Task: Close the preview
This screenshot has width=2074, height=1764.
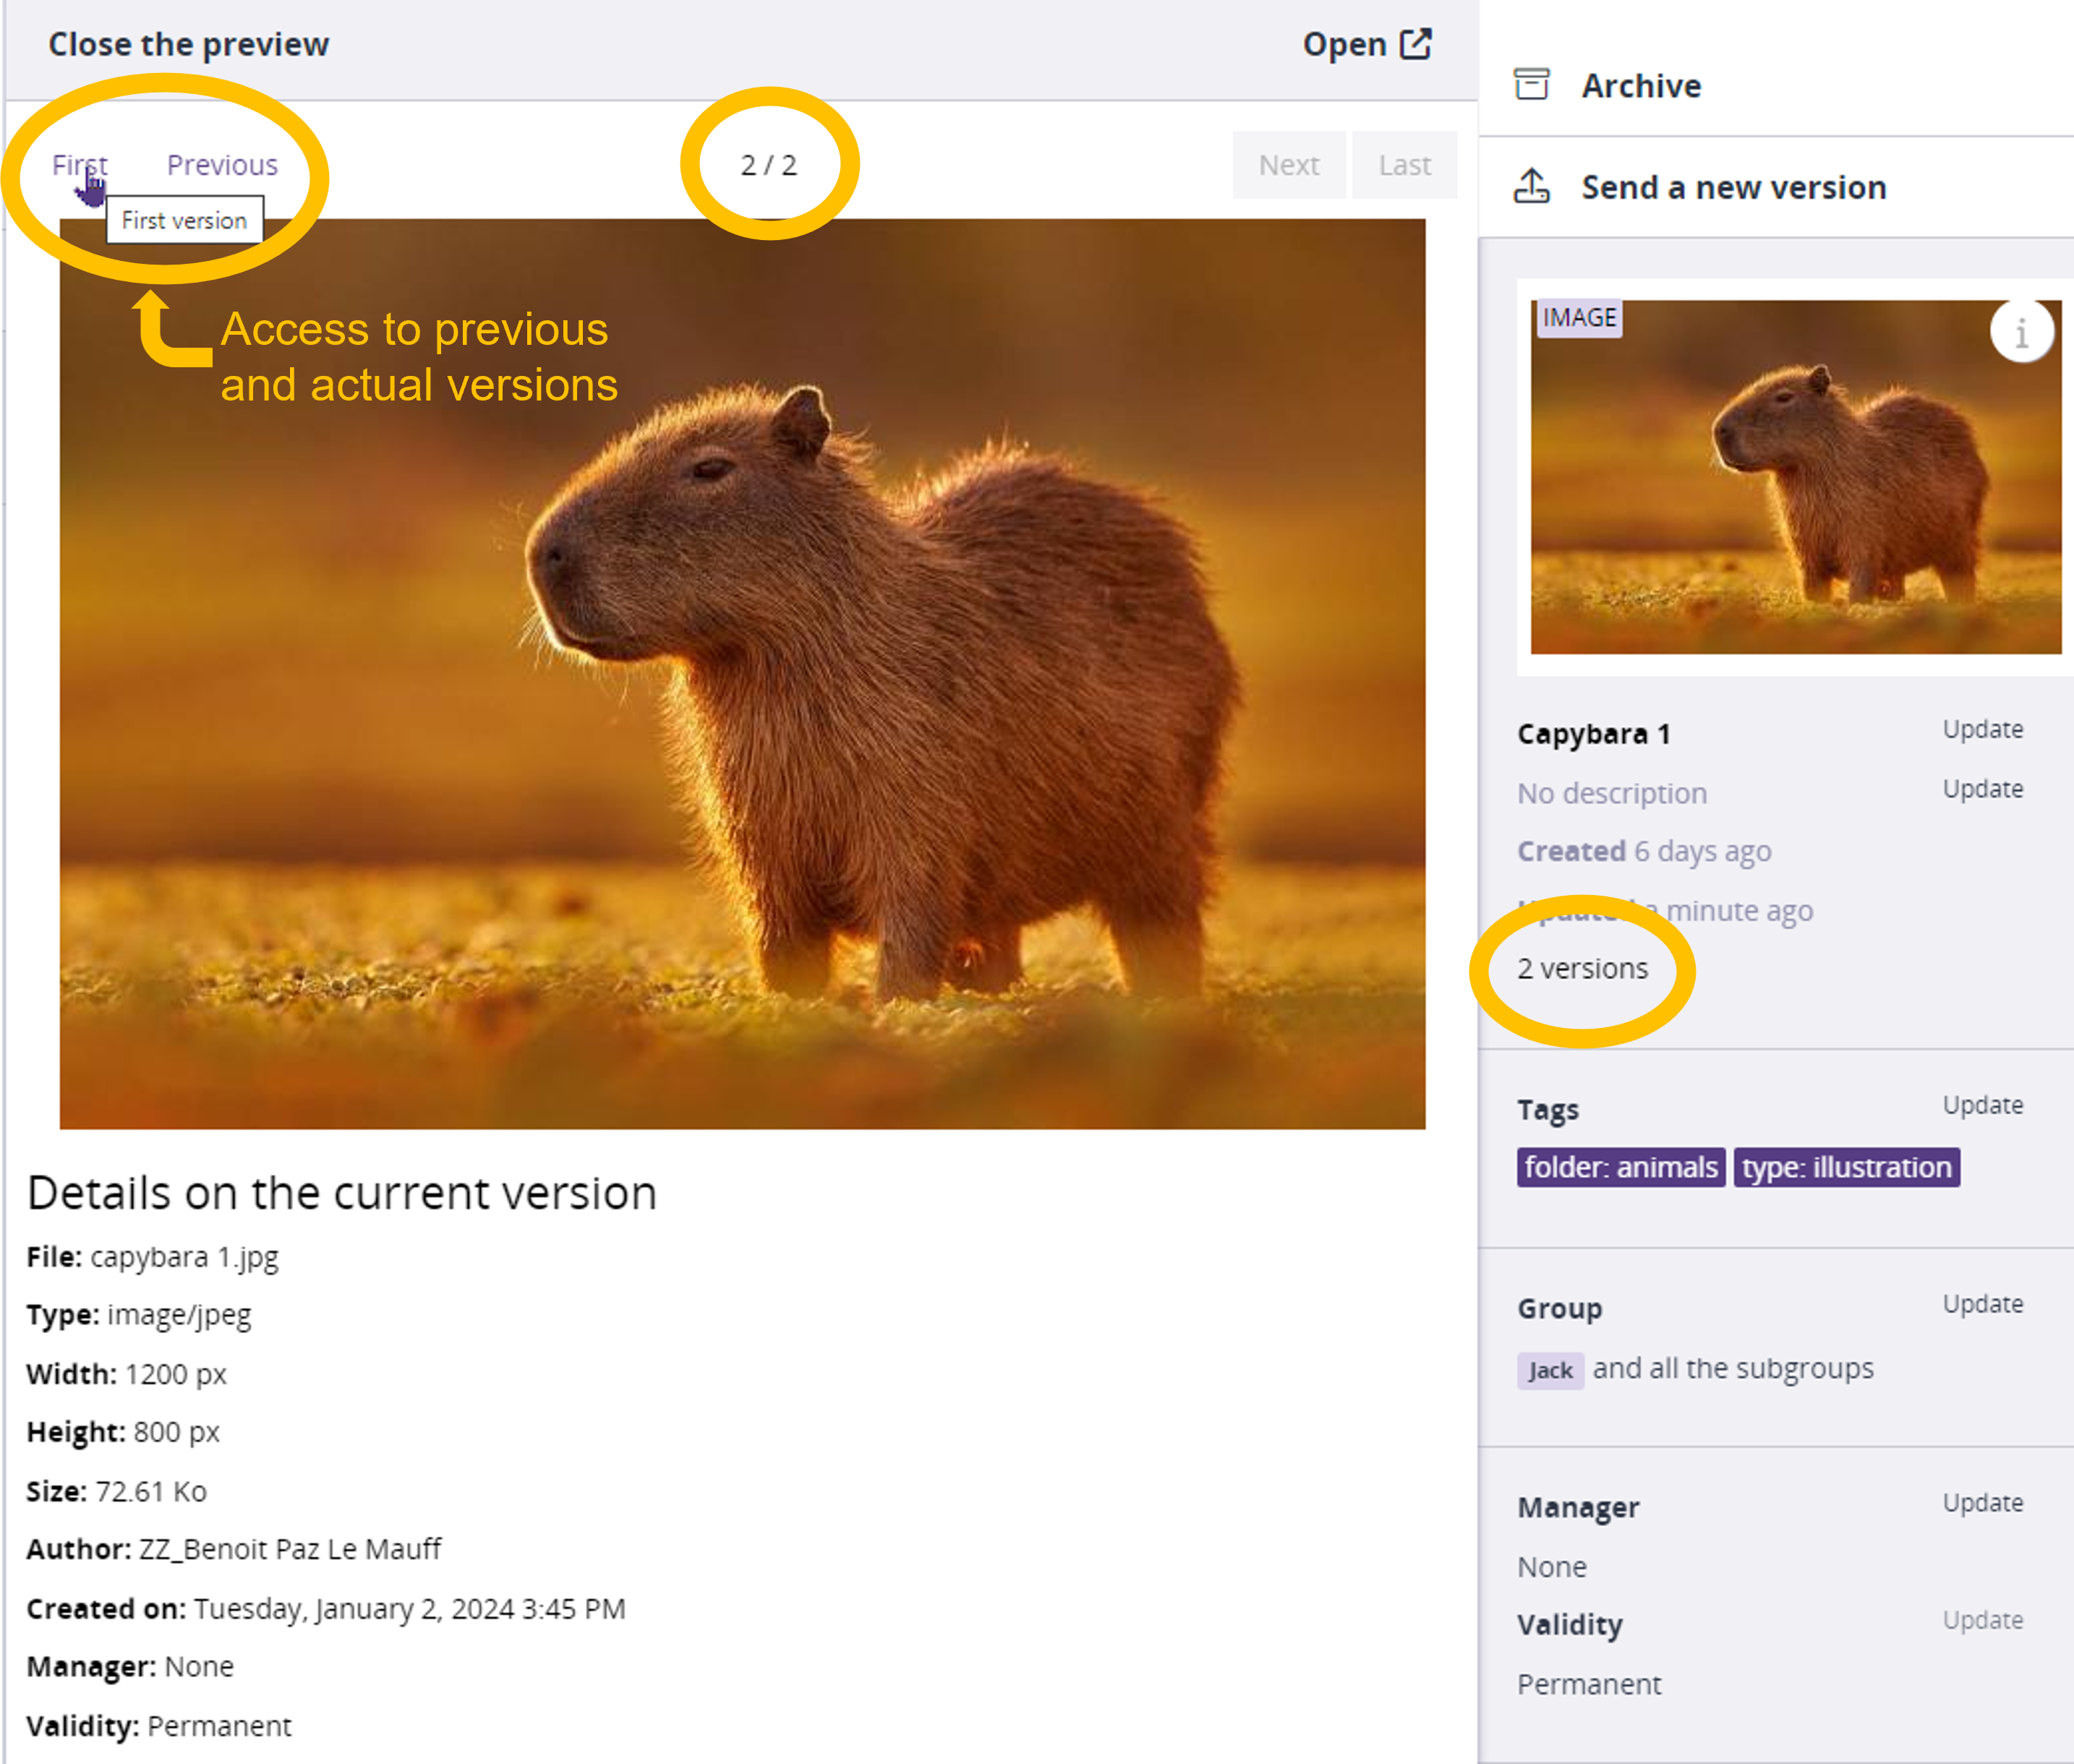Action: click(x=188, y=44)
